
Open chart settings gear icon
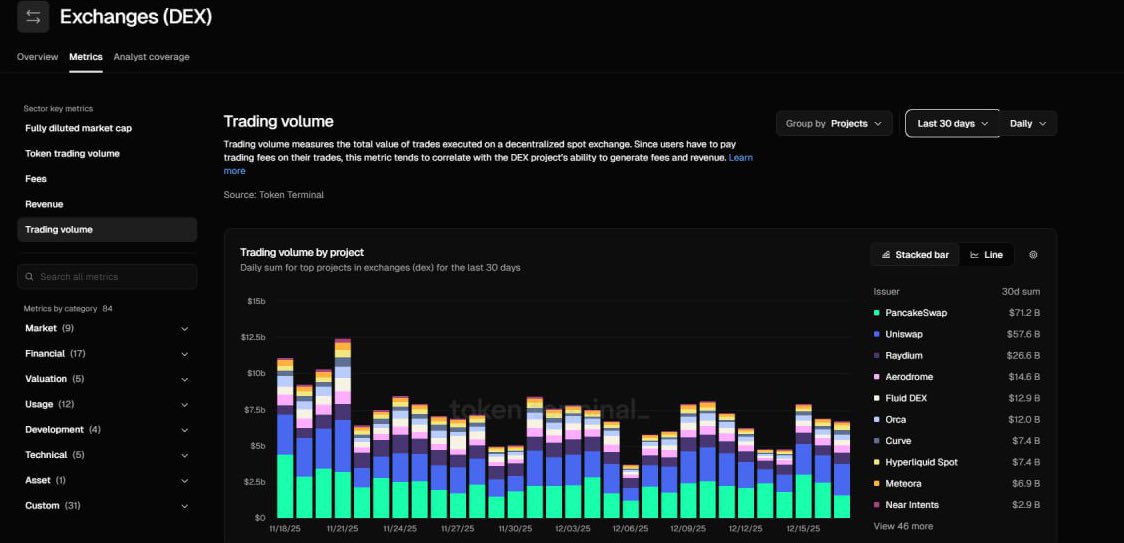pyautogui.click(x=1033, y=255)
